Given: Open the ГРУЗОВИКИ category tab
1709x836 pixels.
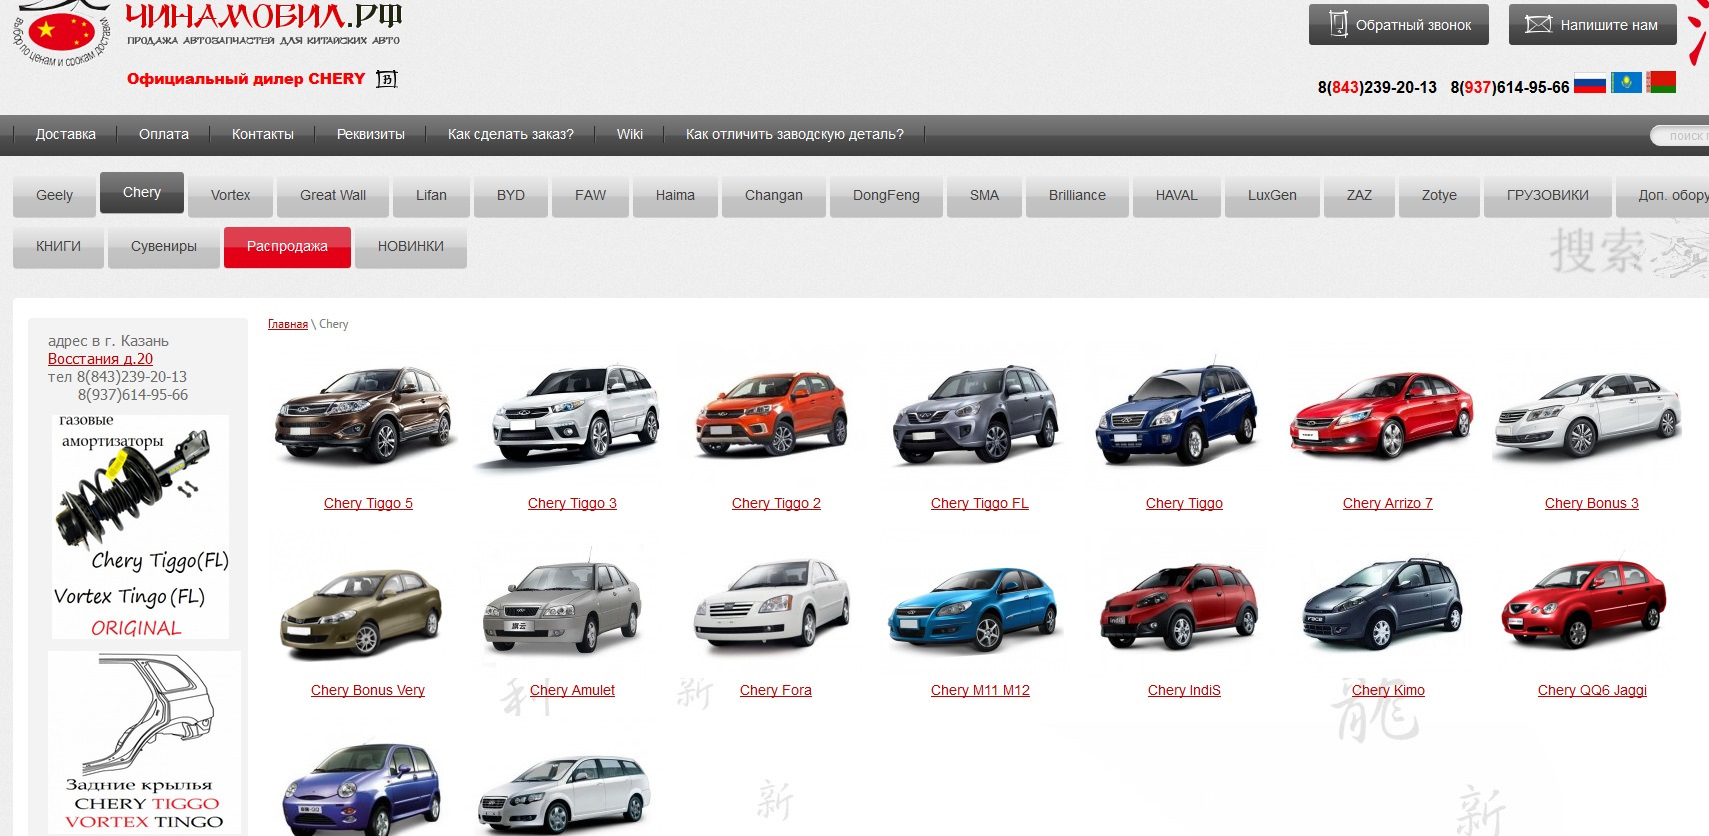Looking at the screenshot, I should pos(1548,196).
